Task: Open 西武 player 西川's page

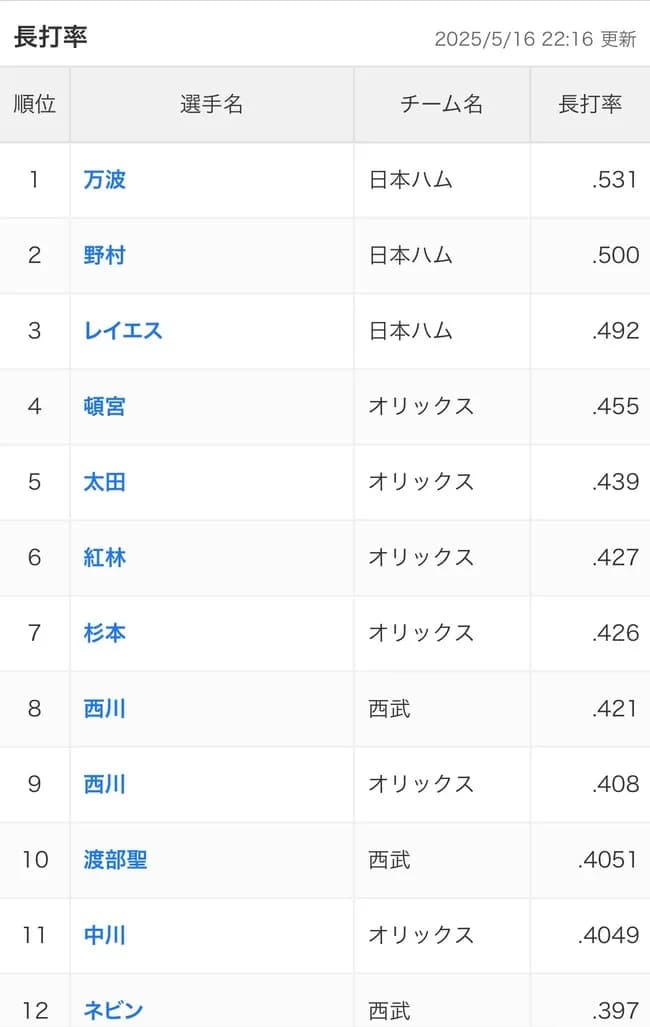Action: 106,709
